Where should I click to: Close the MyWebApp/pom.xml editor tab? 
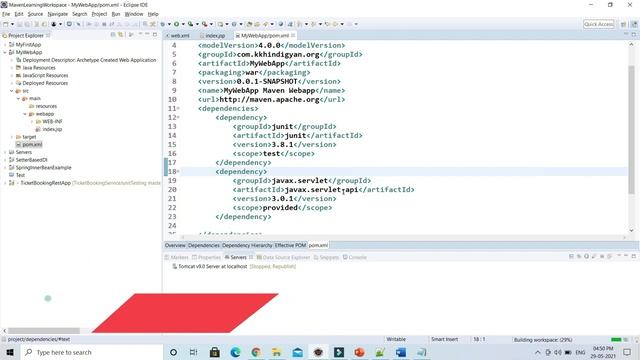293,36
